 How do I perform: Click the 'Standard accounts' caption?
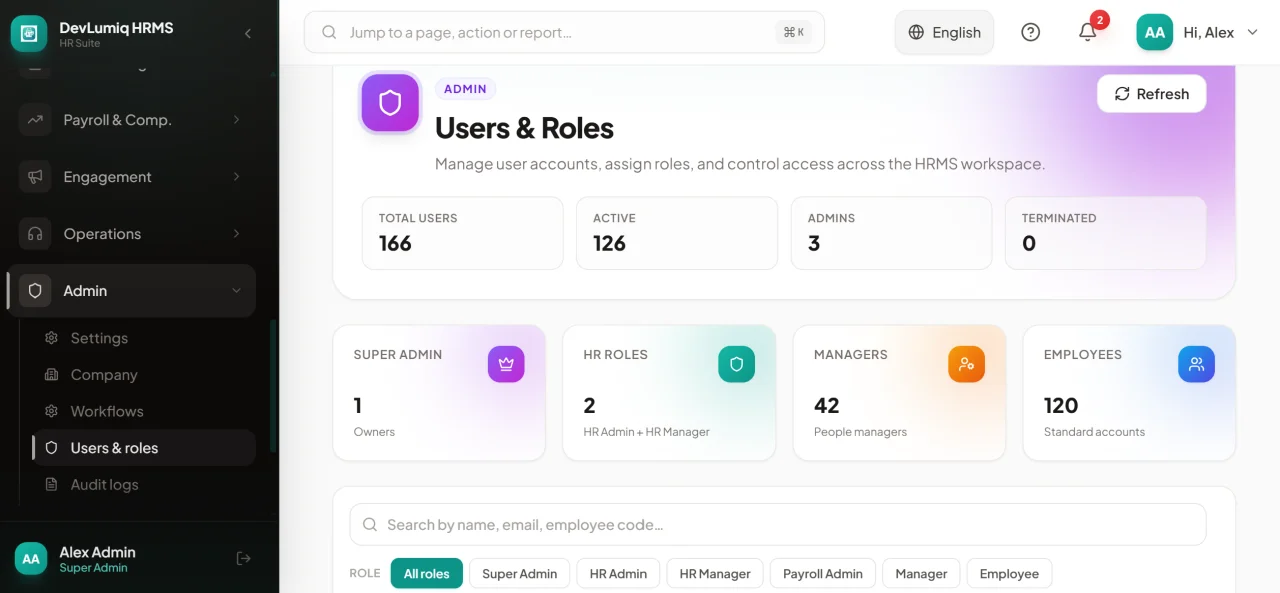(x=1094, y=432)
